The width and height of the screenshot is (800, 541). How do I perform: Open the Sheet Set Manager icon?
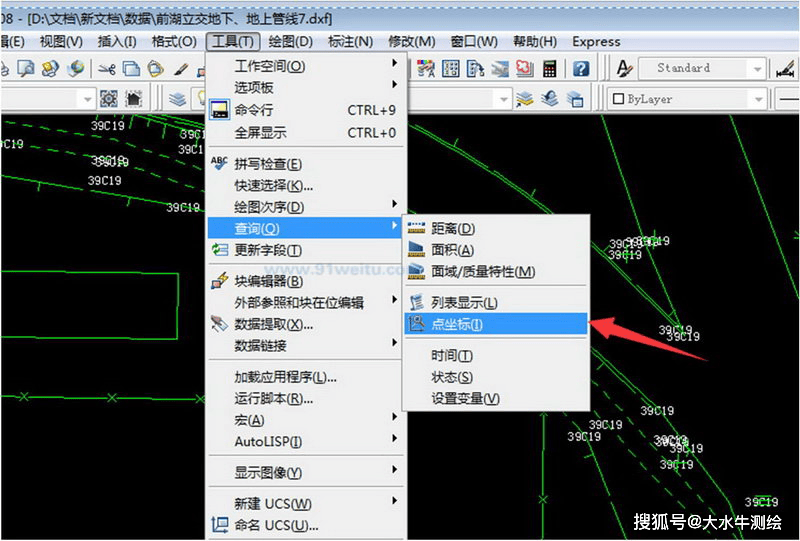[x=500, y=68]
